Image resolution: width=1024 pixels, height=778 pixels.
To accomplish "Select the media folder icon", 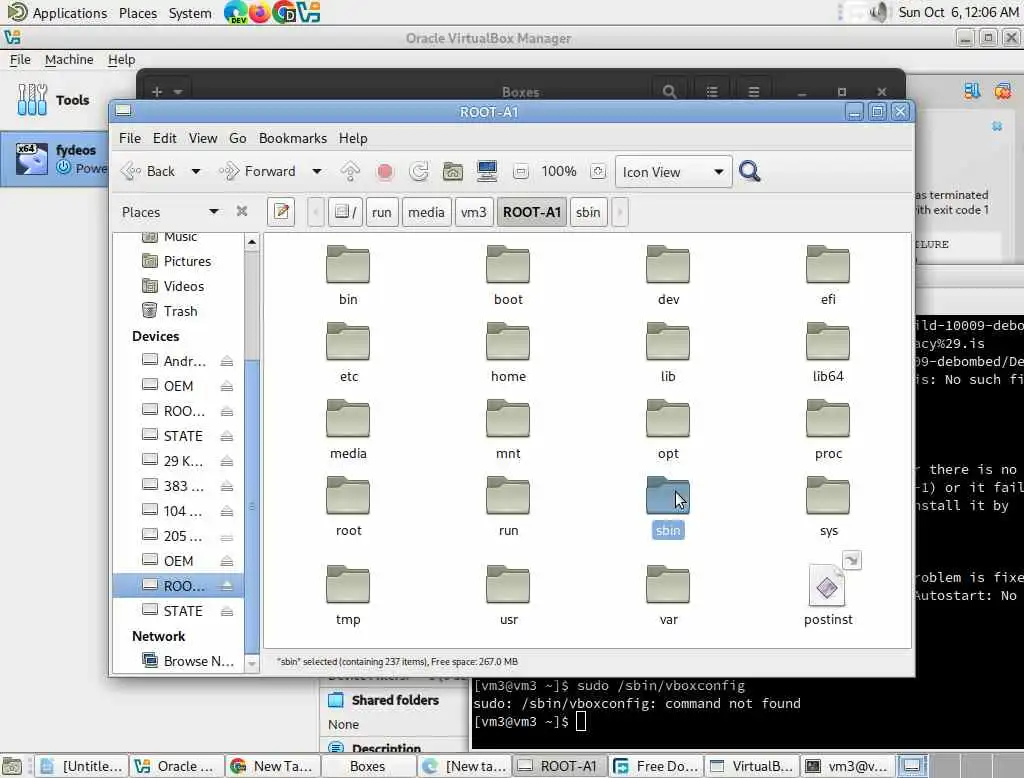I will [x=348, y=419].
